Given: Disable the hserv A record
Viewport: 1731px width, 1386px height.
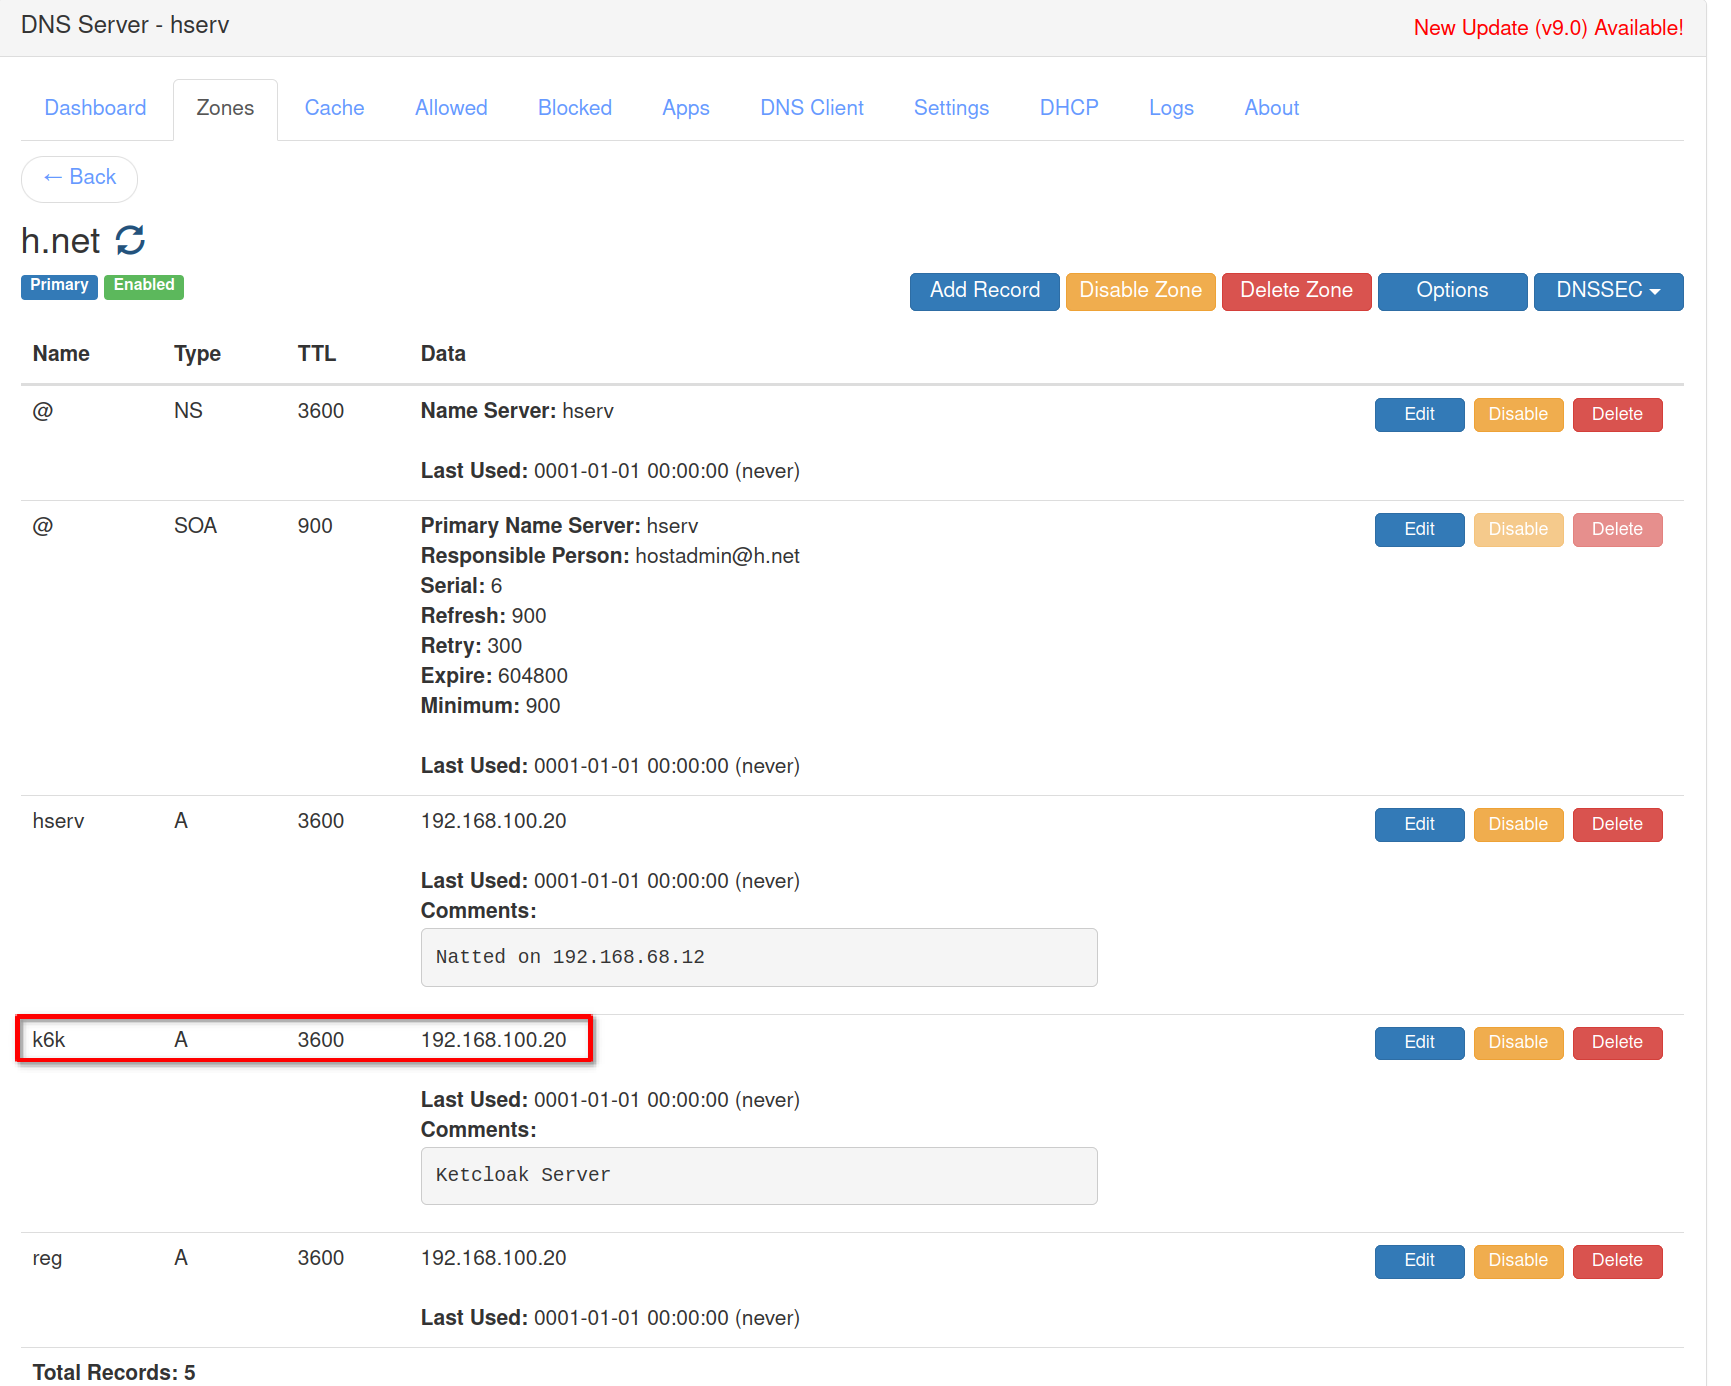Looking at the screenshot, I should click(1517, 824).
